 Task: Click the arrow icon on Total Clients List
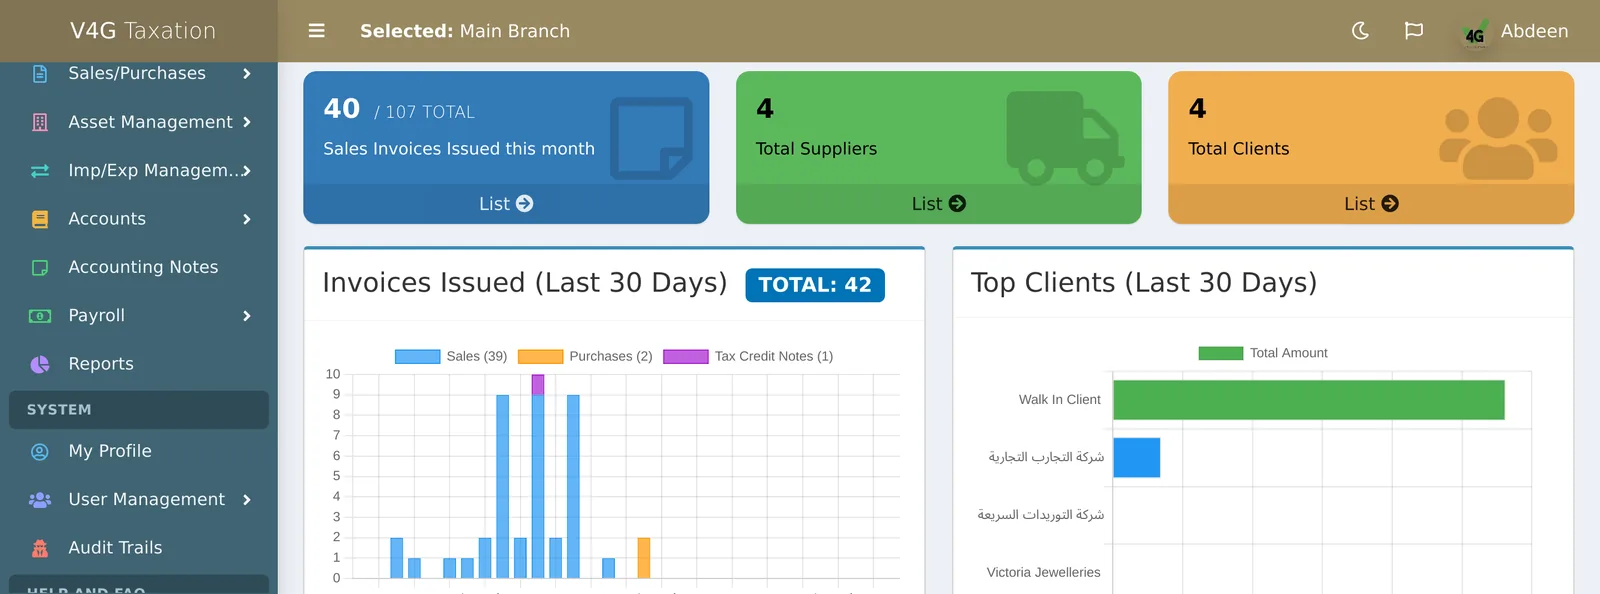[x=1390, y=204]
